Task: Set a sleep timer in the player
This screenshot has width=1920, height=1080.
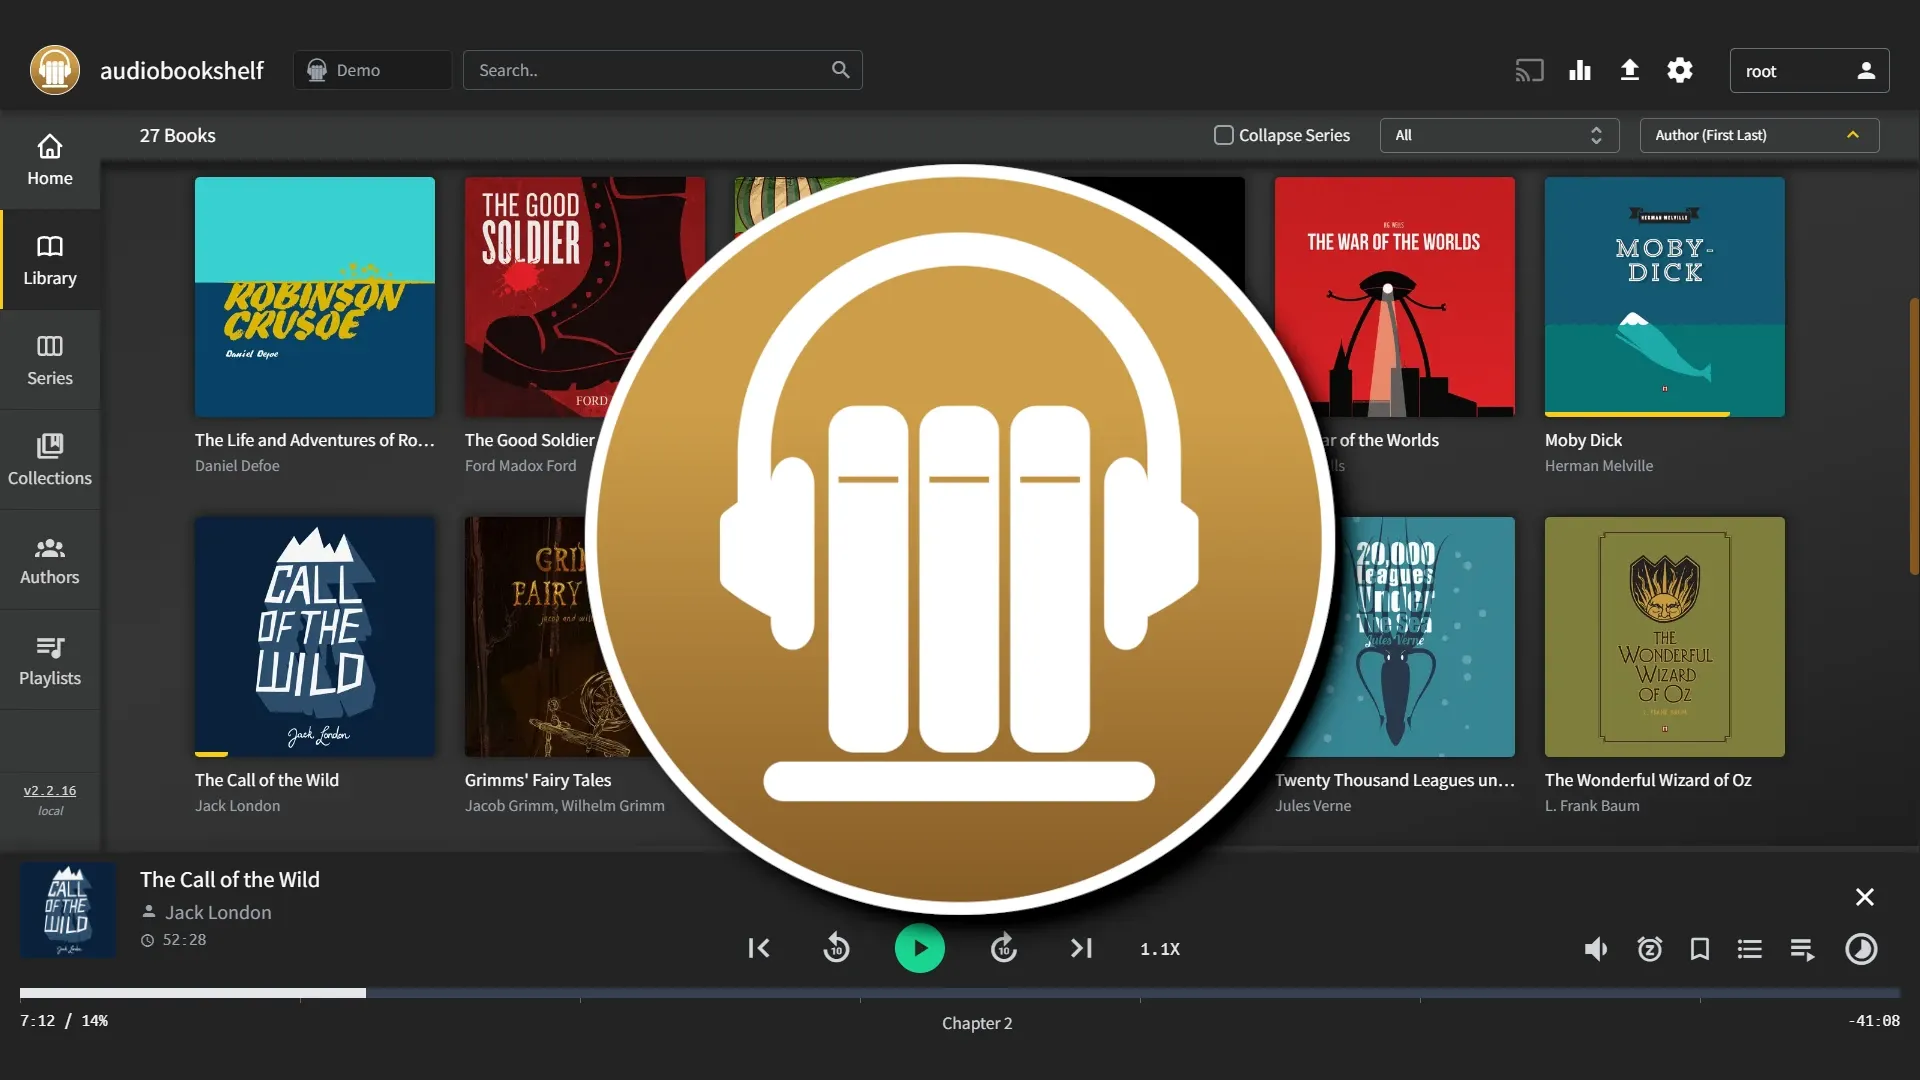Action: pos(1648,949)
